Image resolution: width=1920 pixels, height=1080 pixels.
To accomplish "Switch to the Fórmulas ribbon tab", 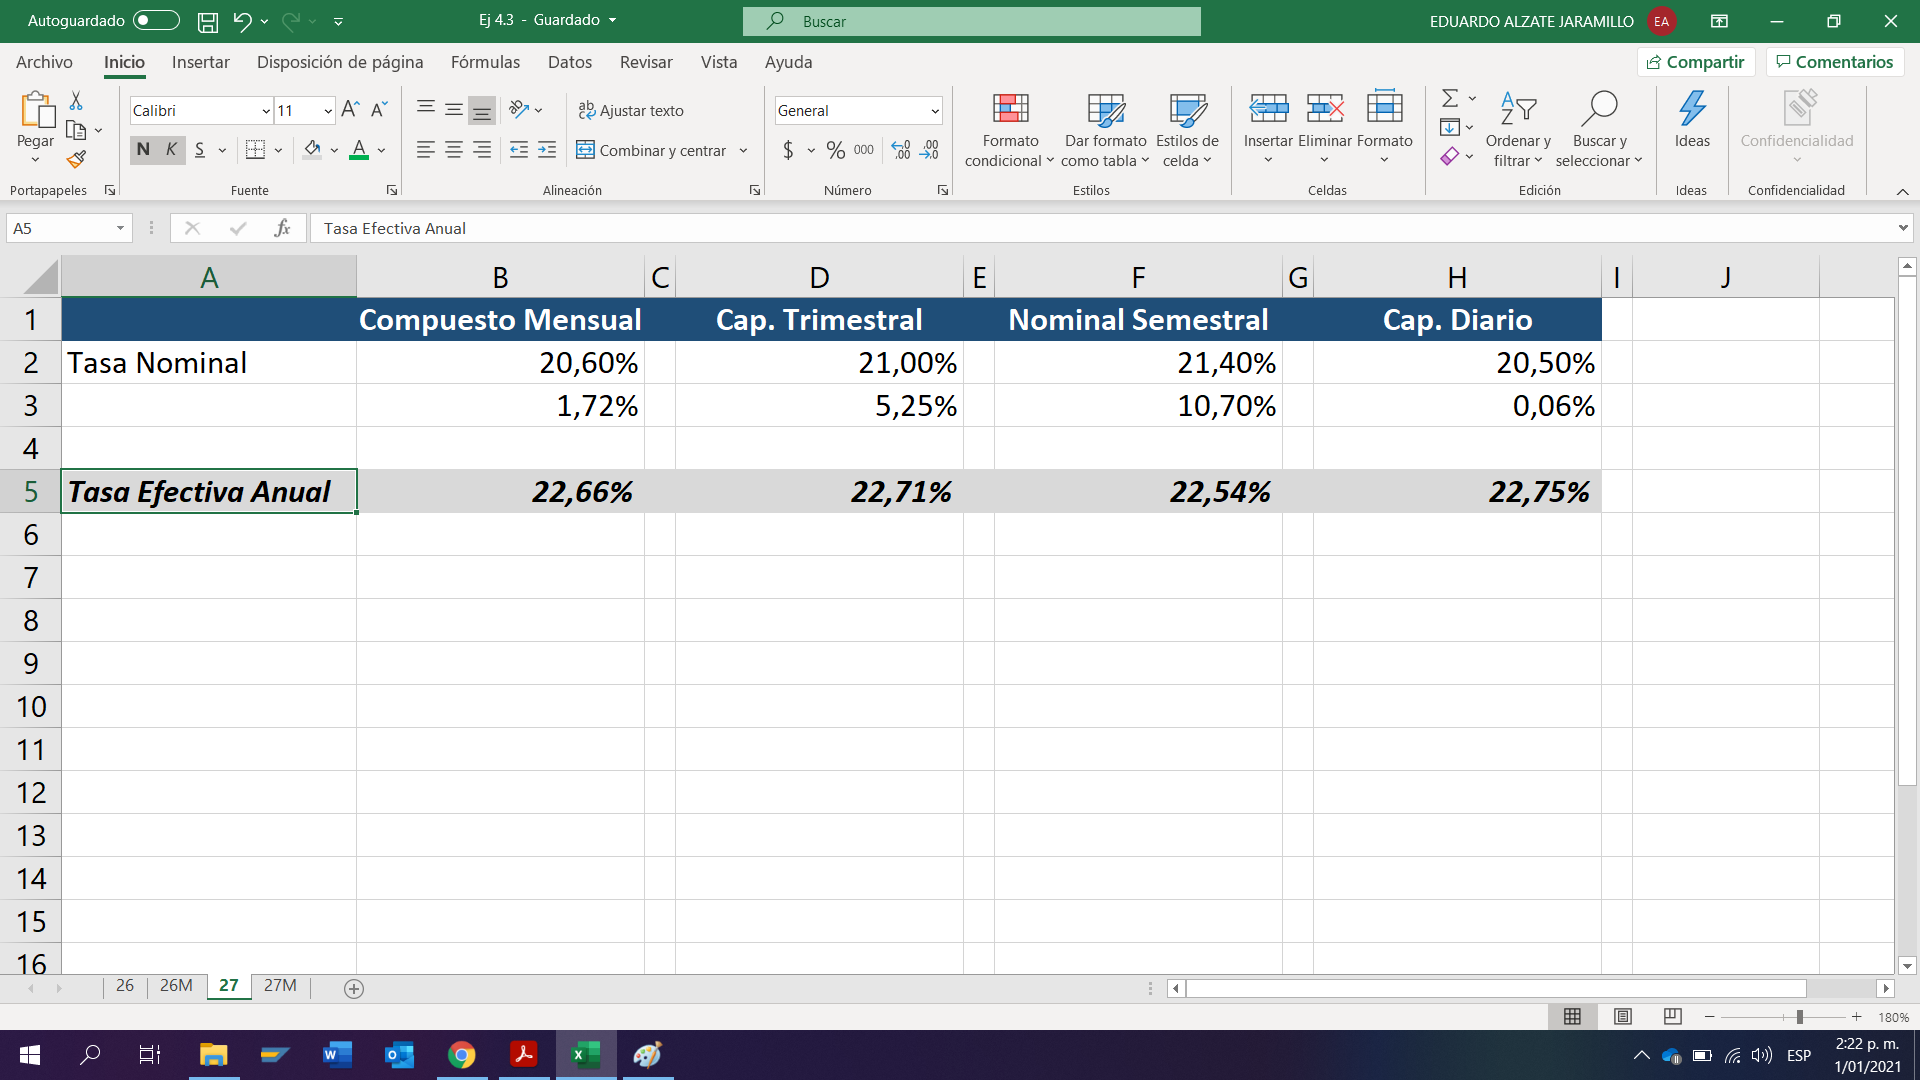I will (485, 62).
